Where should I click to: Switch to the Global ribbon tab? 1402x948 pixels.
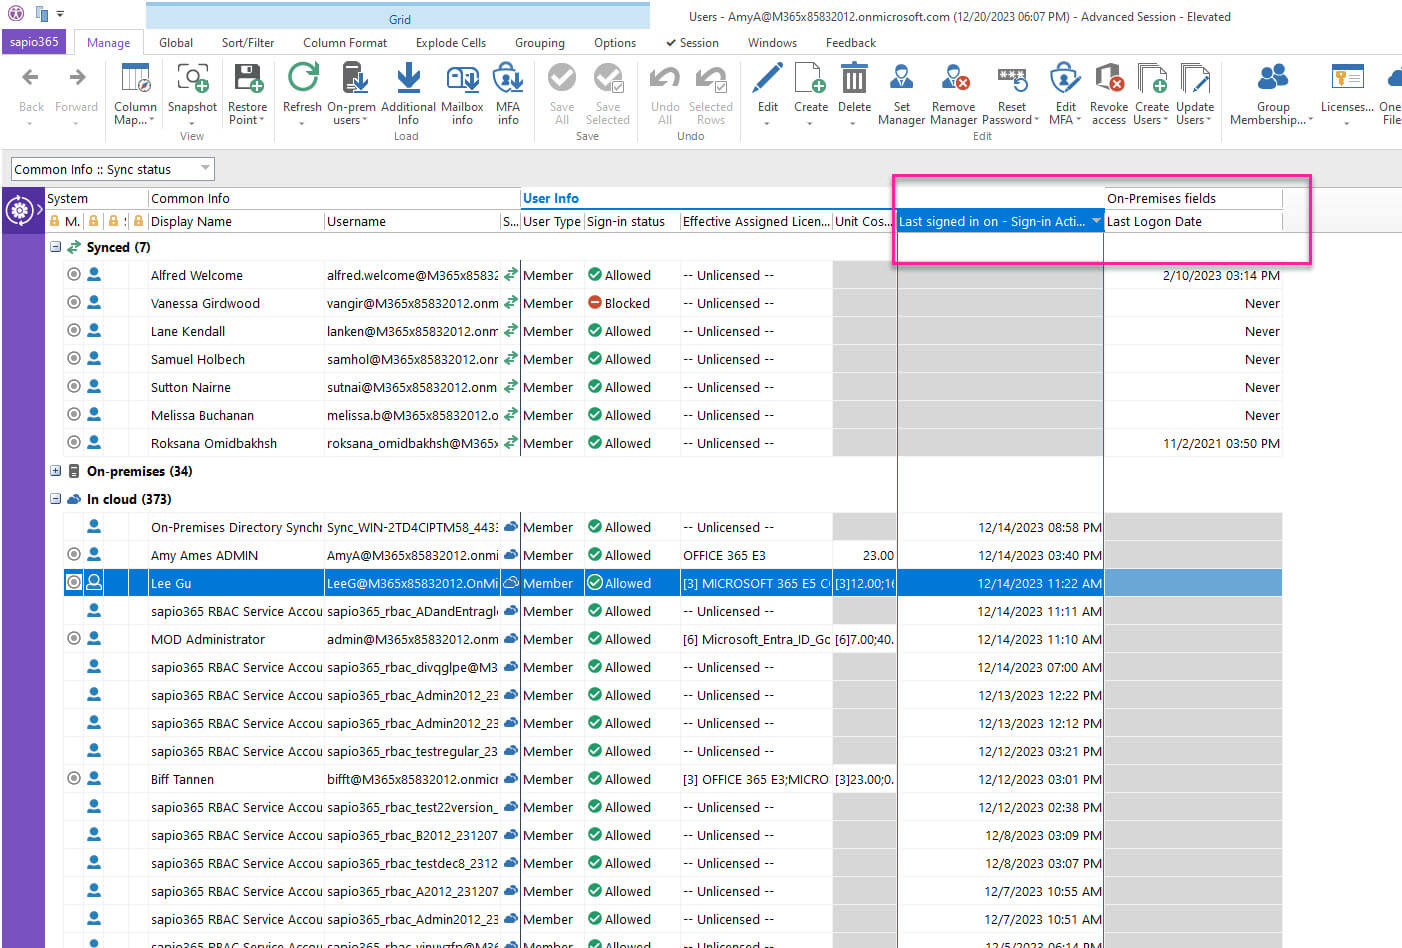(x=176, y=43)
